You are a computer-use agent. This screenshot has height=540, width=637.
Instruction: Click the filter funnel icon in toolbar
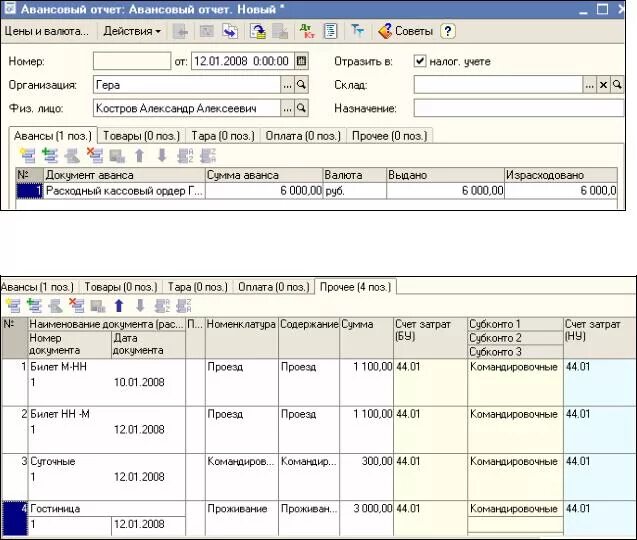point(358,30)
